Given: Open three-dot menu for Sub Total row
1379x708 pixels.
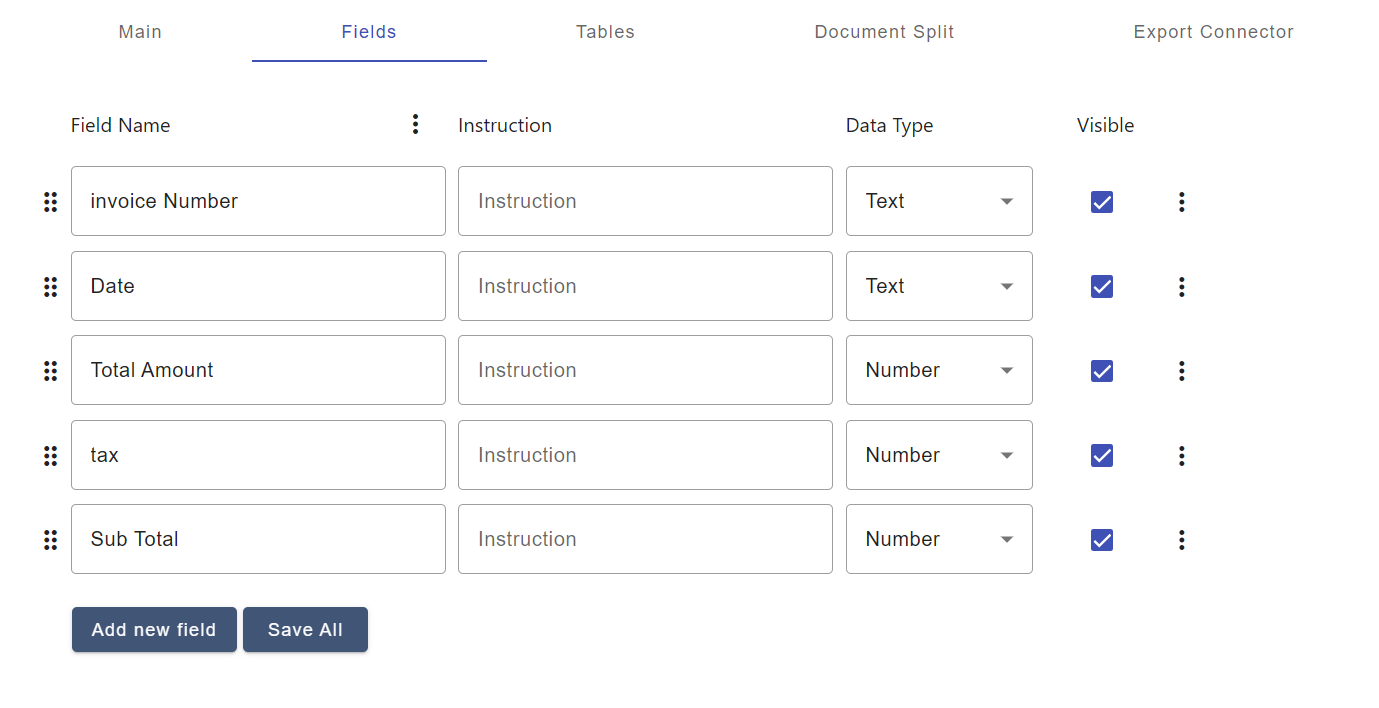Looking at the screenshot, I should tap(1181, 540).
